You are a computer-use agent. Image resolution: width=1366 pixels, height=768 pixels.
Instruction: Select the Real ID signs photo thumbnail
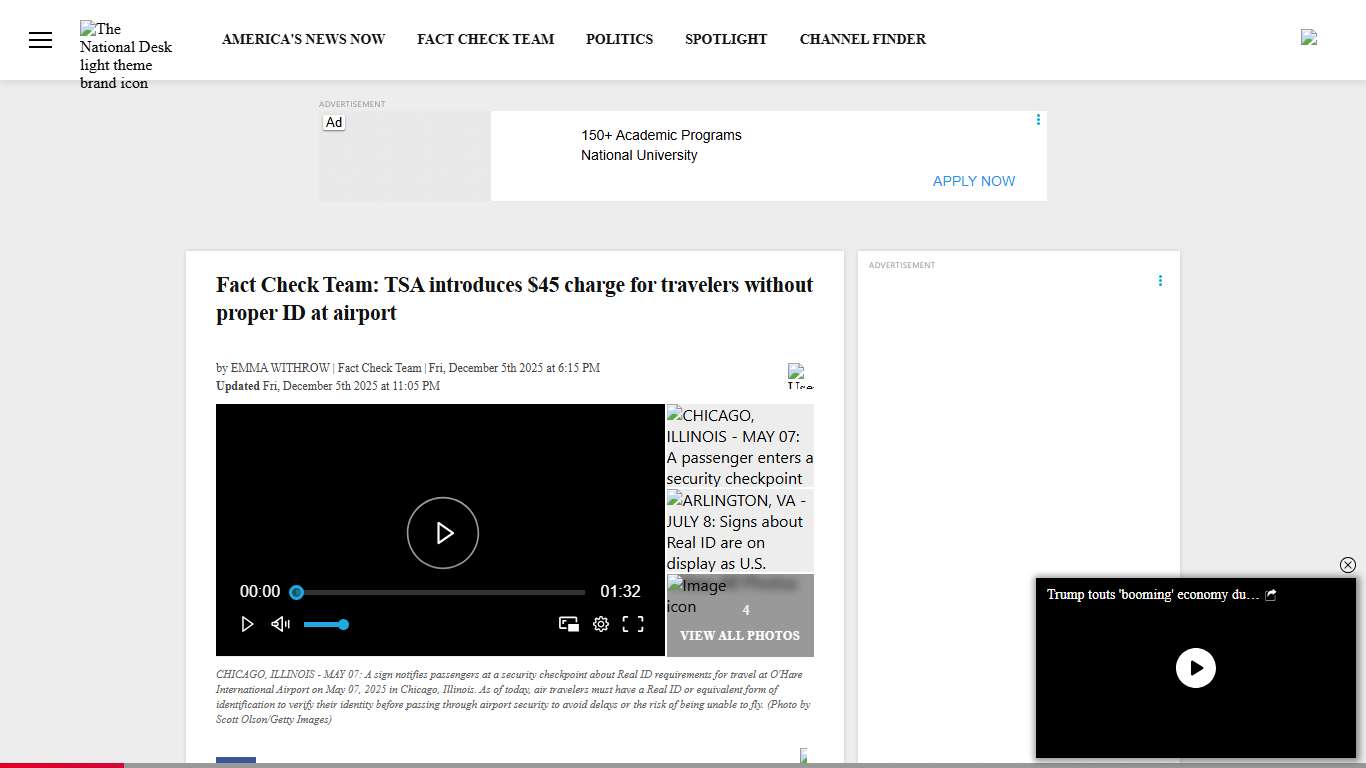point(740,531)
